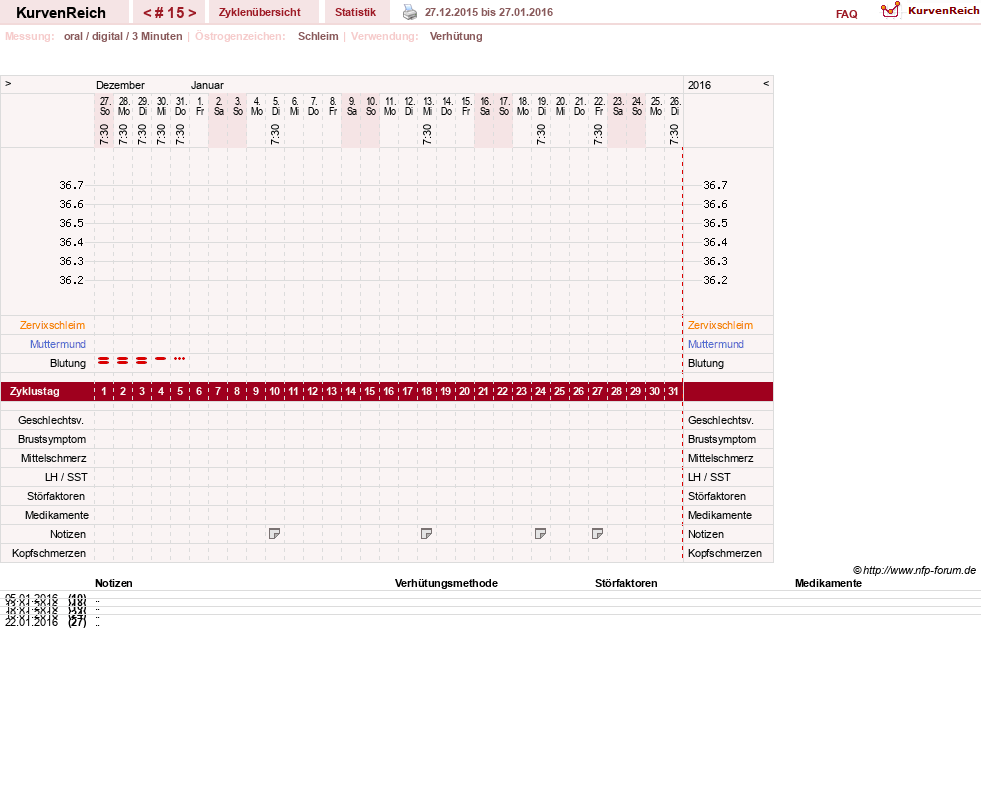This screenshot has width=981, height=802.
Task: Click the Dezember month label
Action: pos(120,85)
